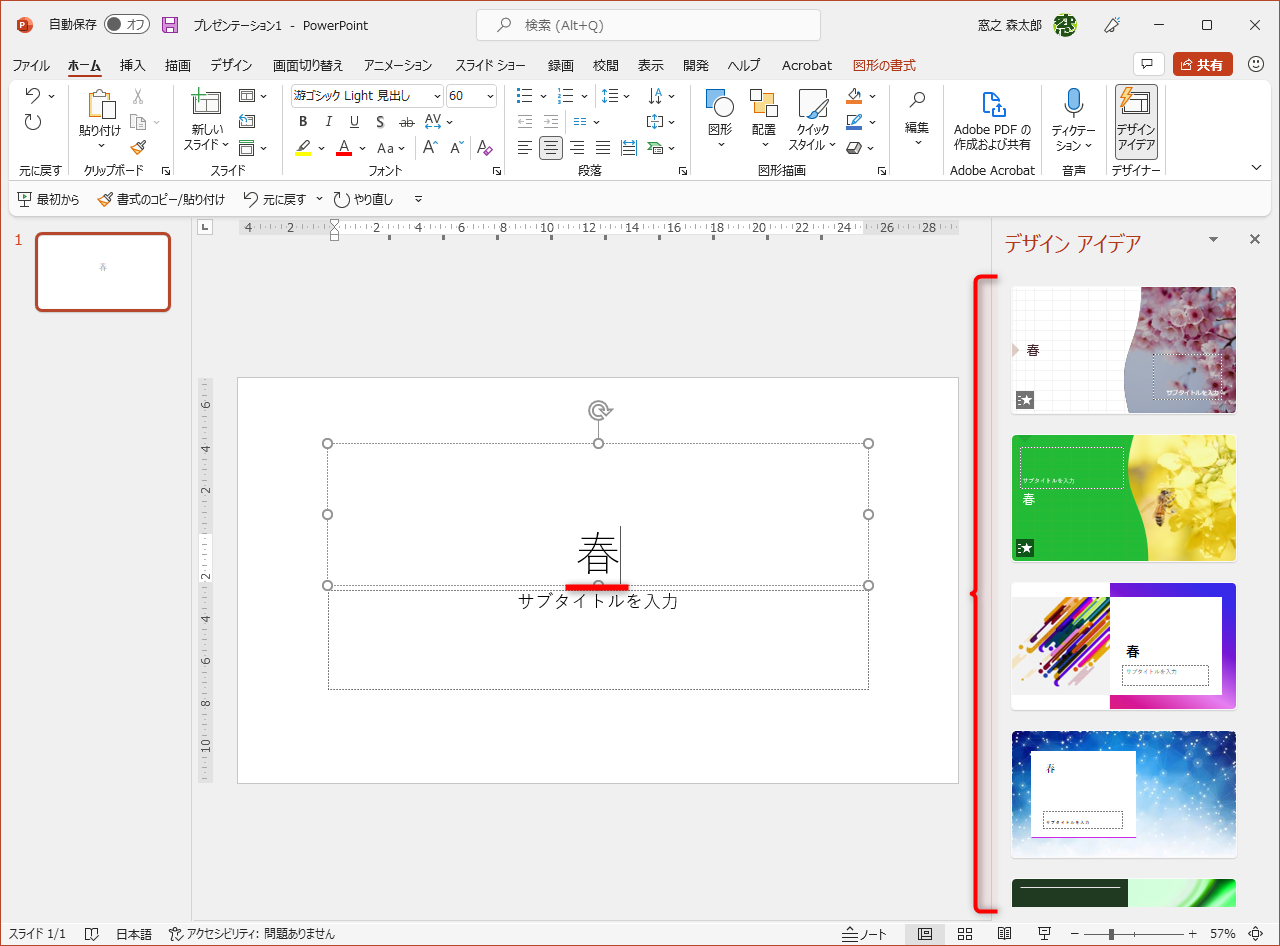Cut the selection with scissors icon
This screenshot has width=1280, height=946.
(x=138, y=96)
